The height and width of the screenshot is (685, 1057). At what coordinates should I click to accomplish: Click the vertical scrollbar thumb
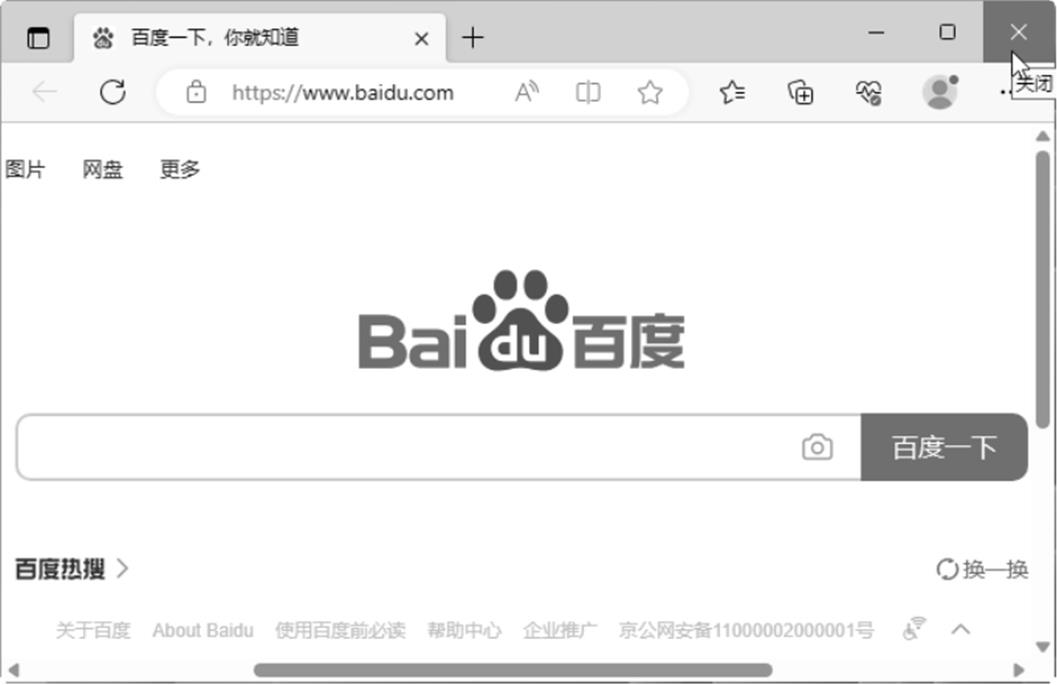coord(1043,289)
